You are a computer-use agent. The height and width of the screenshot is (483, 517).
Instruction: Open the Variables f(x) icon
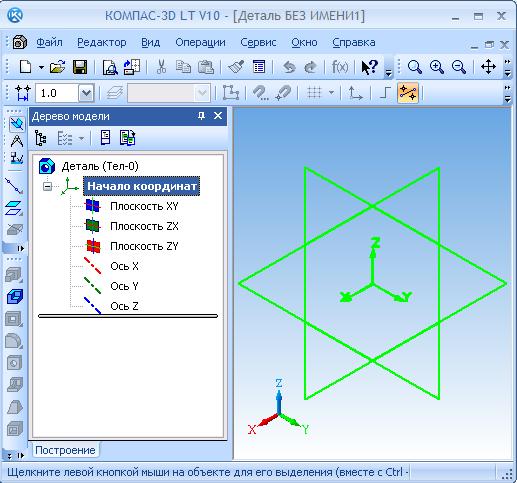pyautogui.click(x=340, y=67)
